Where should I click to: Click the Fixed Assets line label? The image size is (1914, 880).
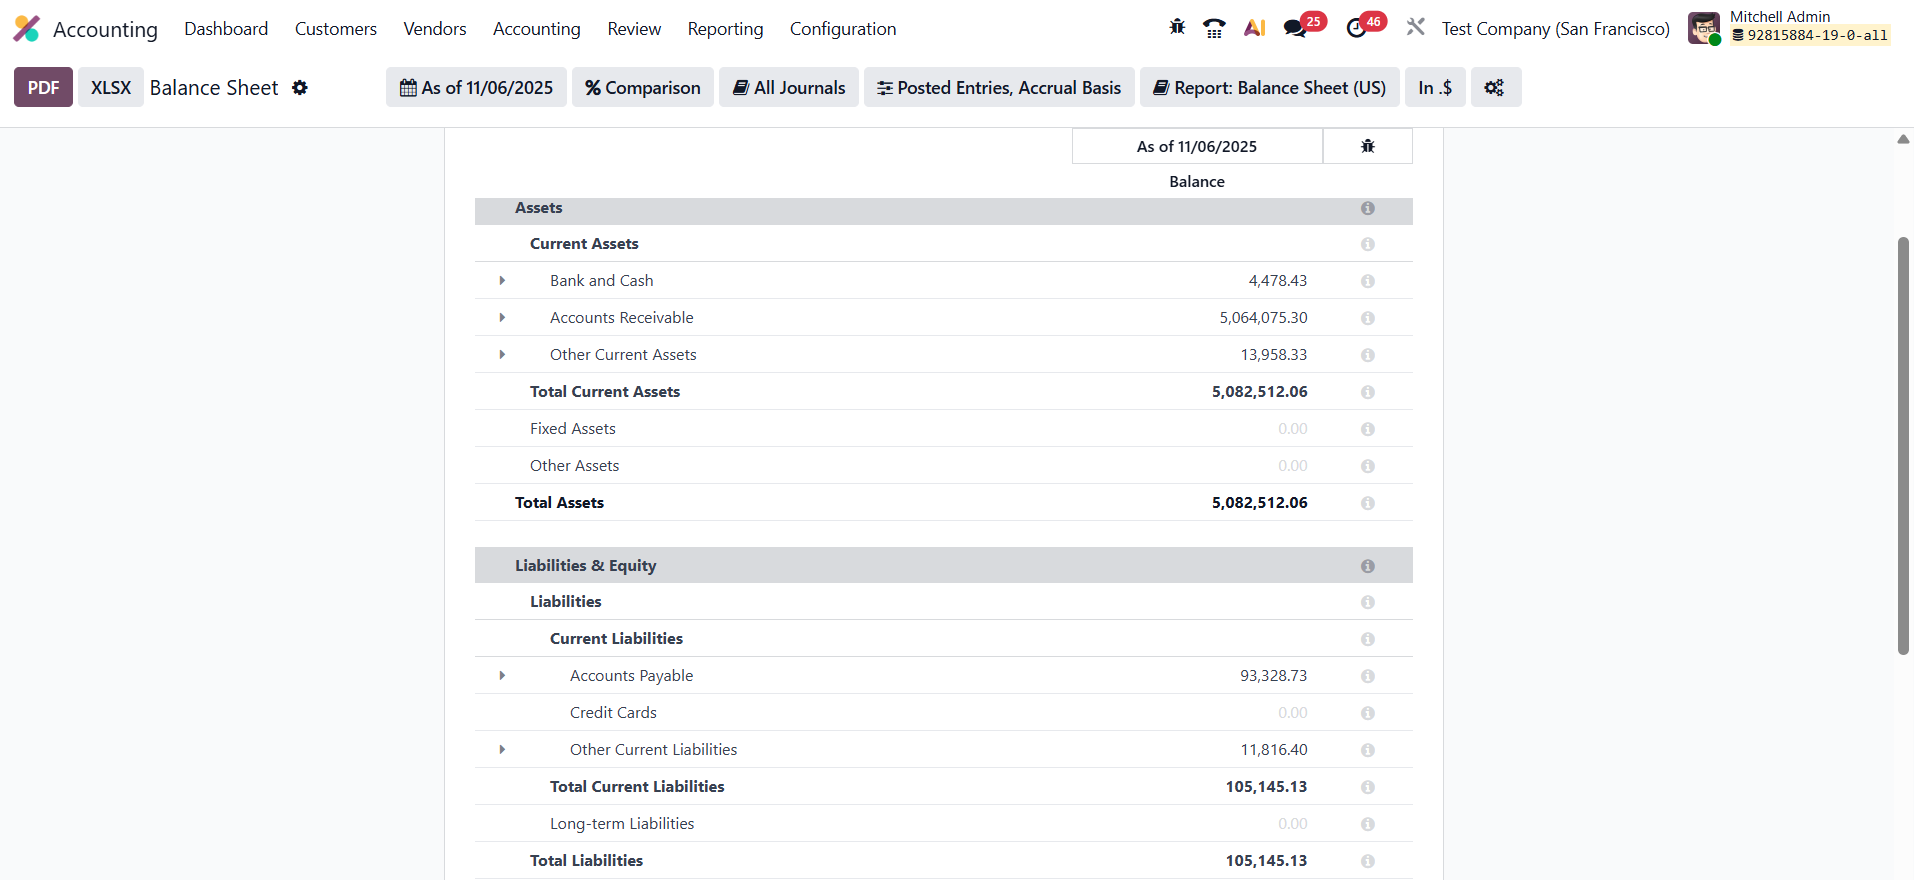(x=573, y=429)
